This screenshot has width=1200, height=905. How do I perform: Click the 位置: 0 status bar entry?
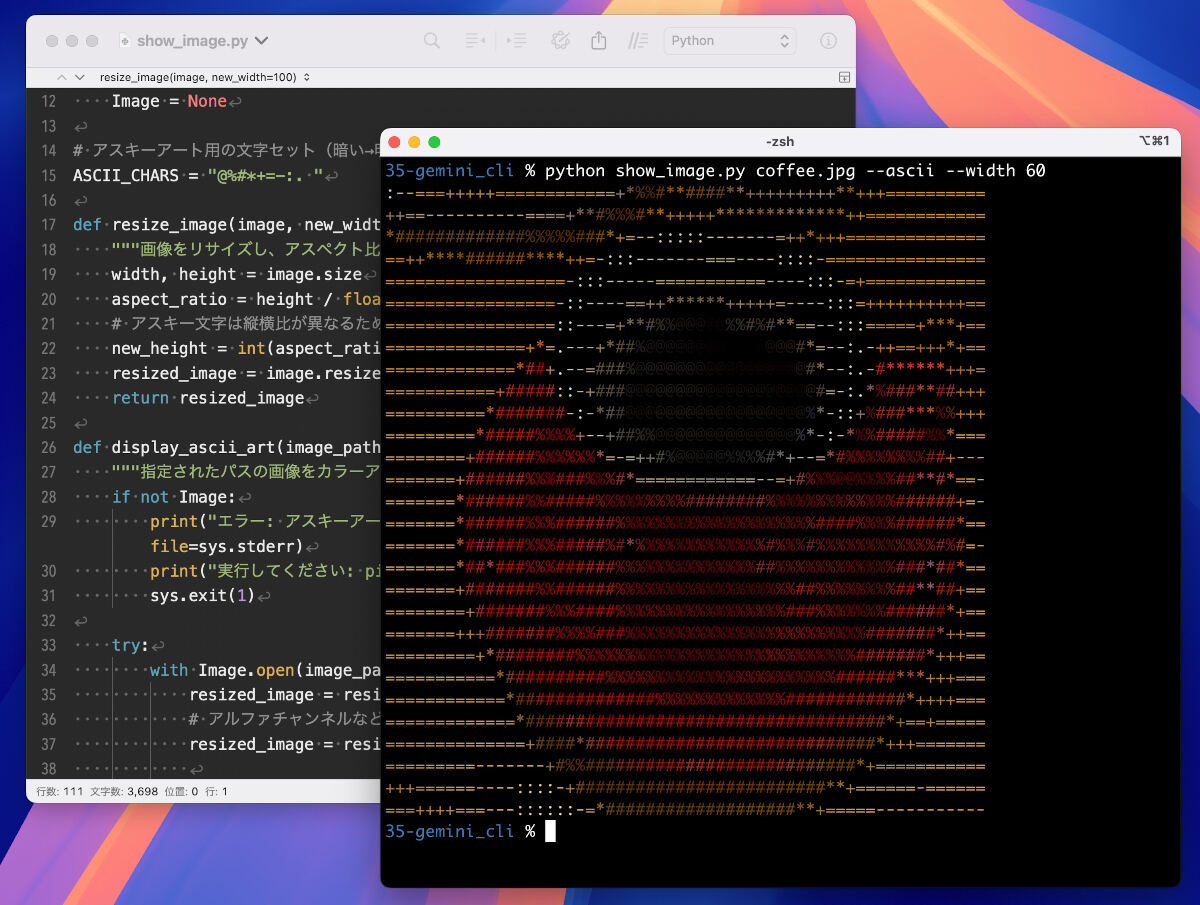tap(183, 791)
